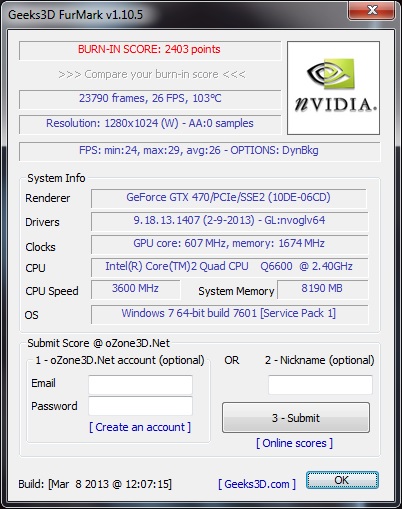Click the Compare your burn-in score link
Image resolution: width=402 pixels, height=509 pixels.
coord(152,74)
